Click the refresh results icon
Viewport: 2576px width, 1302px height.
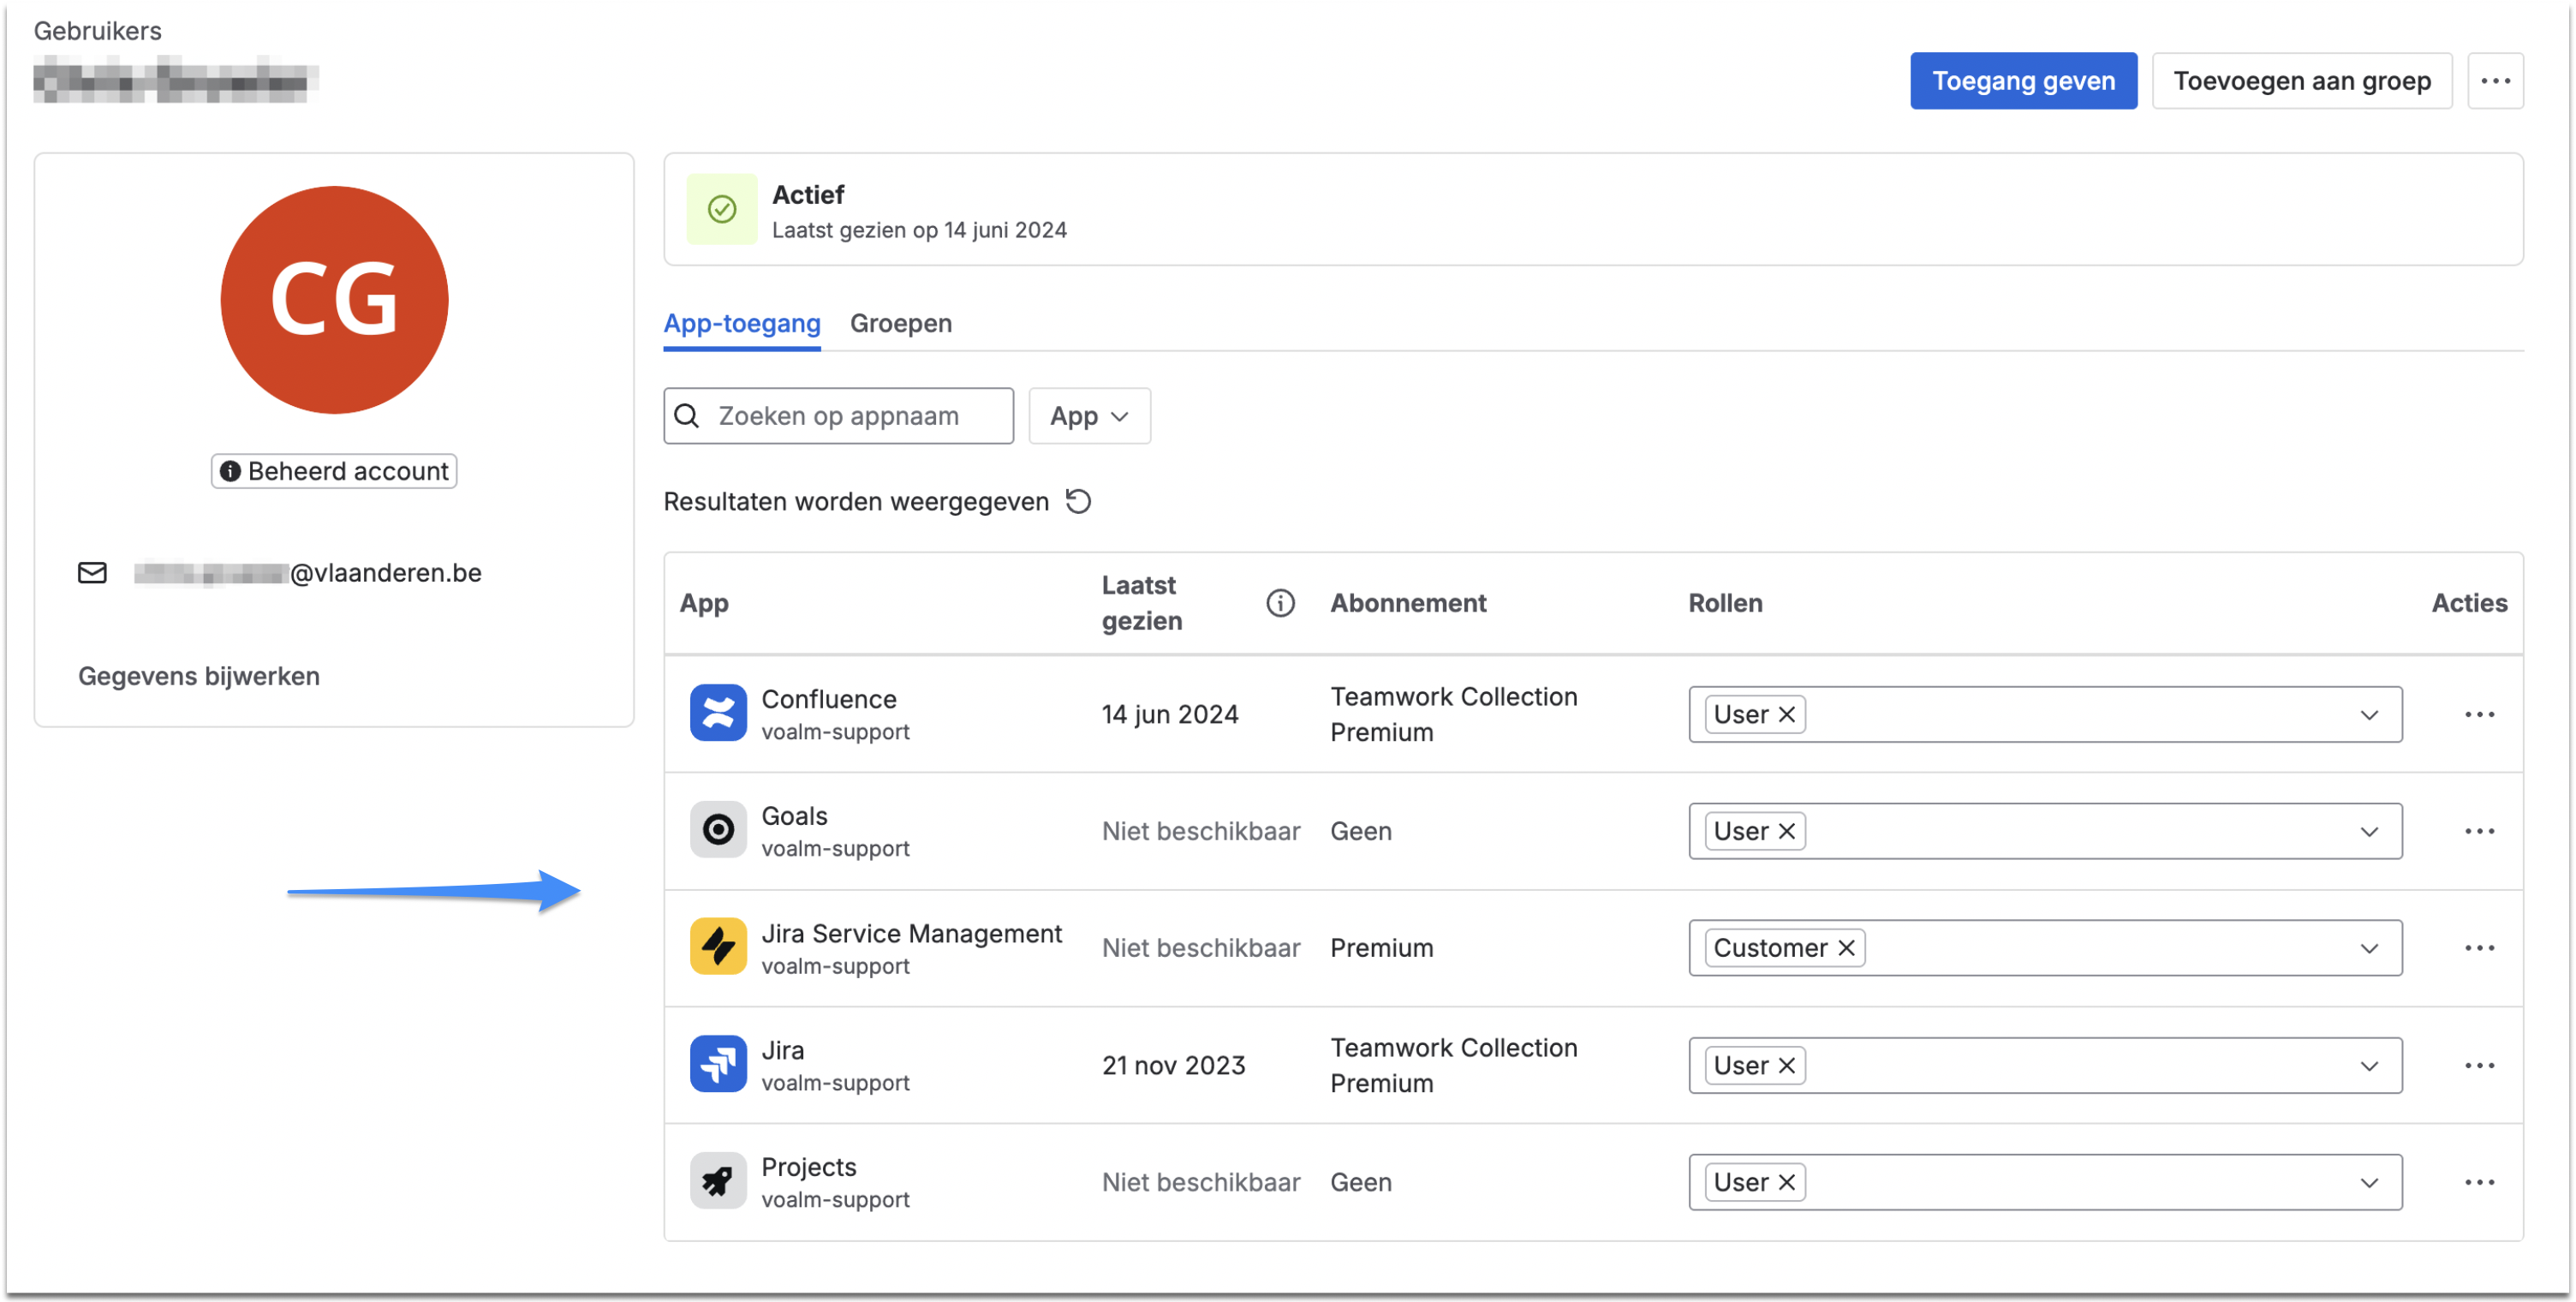[1078, 501]
